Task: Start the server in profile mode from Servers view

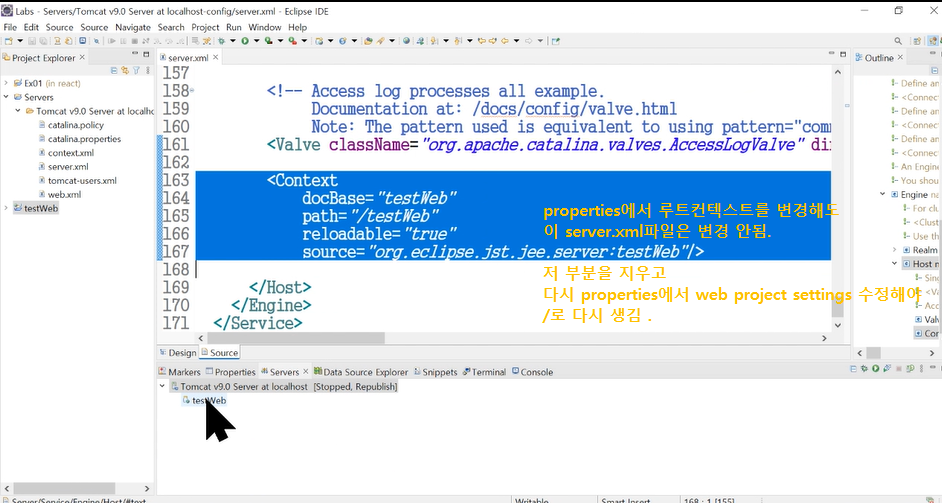Action: tap(887, 368)
